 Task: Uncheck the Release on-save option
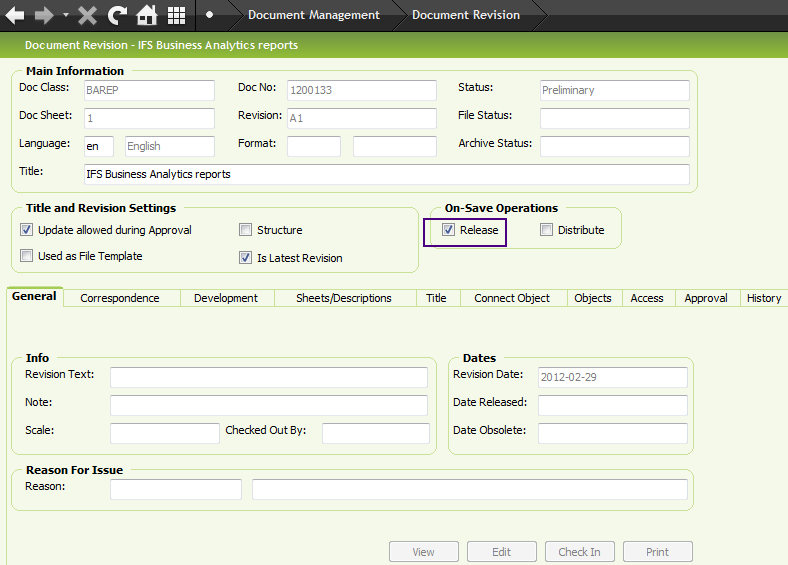[x=448, y=230]
